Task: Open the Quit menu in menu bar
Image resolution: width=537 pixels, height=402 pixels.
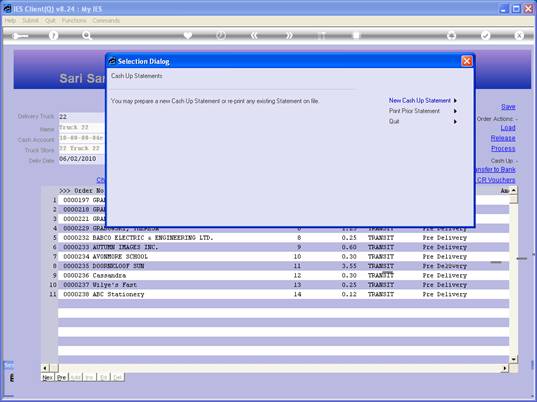Action: pos(50,21)
